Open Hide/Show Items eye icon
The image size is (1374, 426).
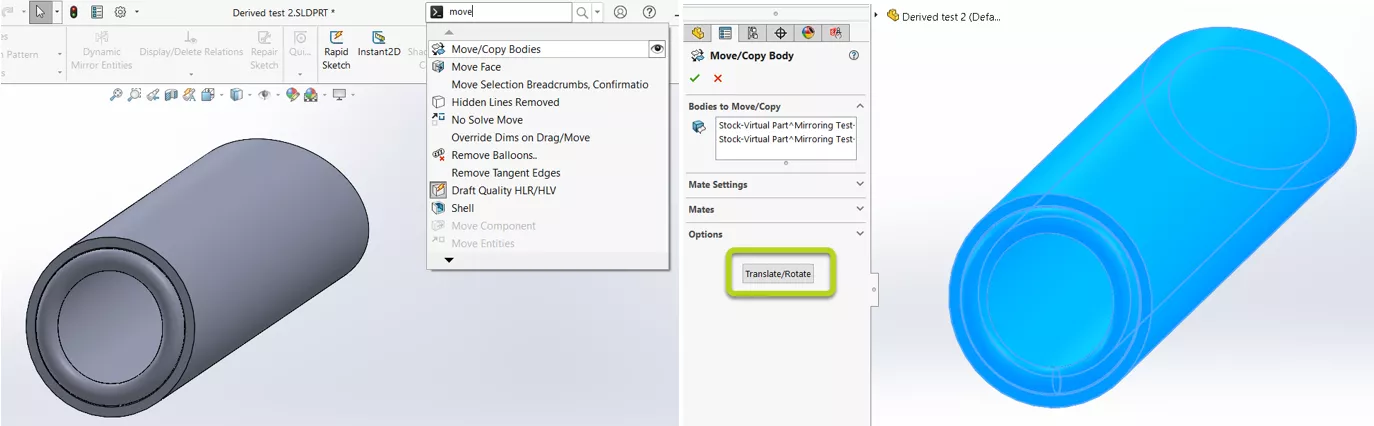click(x=264, y=95)
